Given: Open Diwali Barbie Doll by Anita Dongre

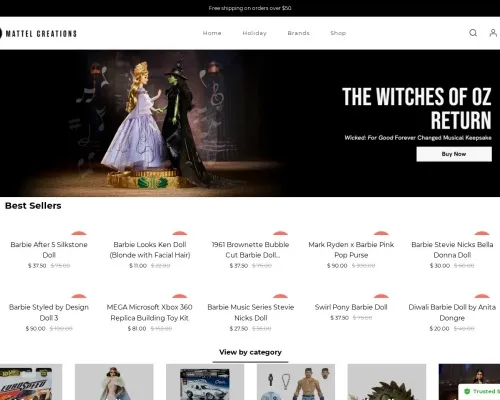Looking at the screenshot, I should coord(452,312).
